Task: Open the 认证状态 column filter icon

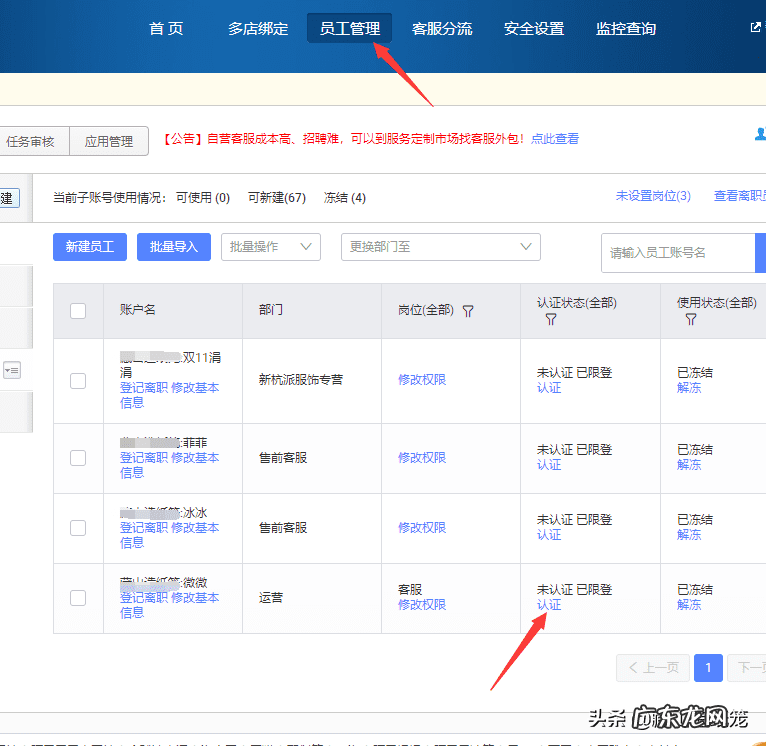Action: click(x=550, y=320)
